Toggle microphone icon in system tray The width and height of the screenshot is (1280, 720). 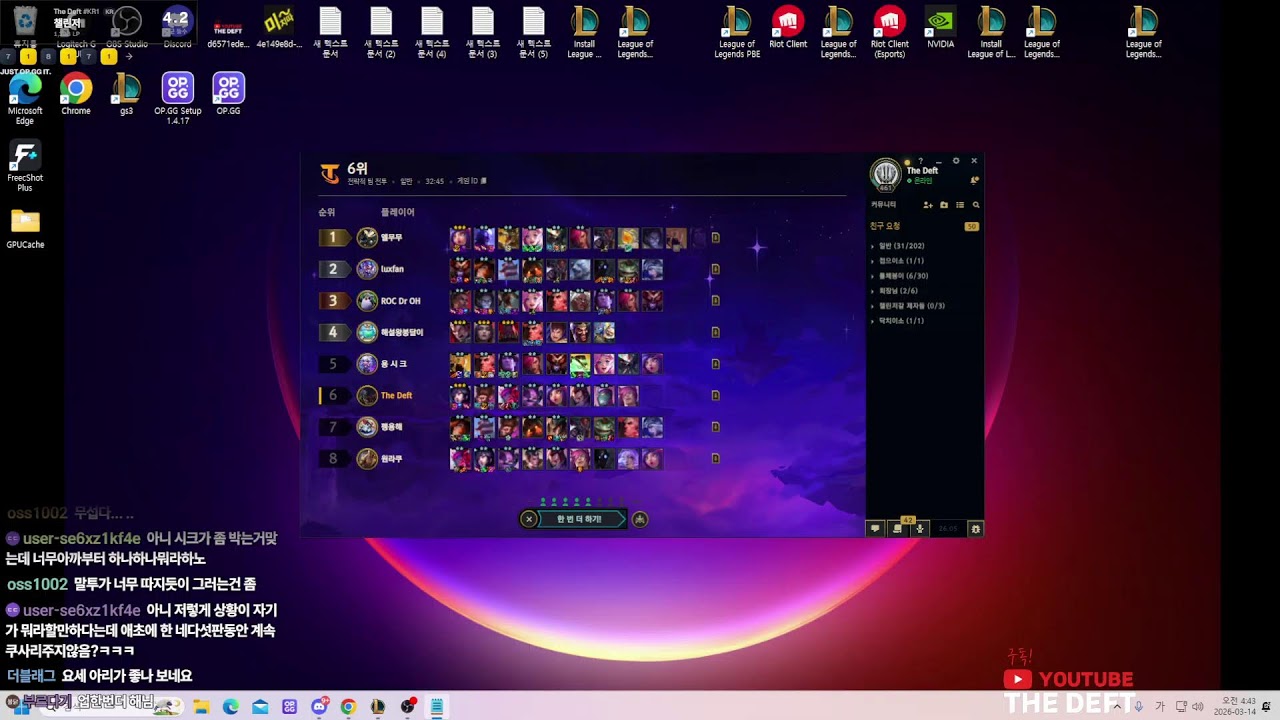coord(1139,707)
